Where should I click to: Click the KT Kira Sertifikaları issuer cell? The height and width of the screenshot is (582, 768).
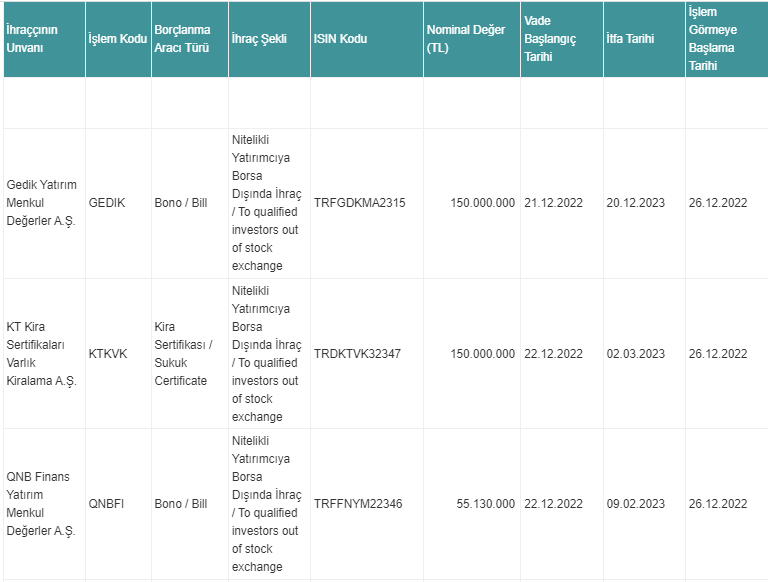42,354
